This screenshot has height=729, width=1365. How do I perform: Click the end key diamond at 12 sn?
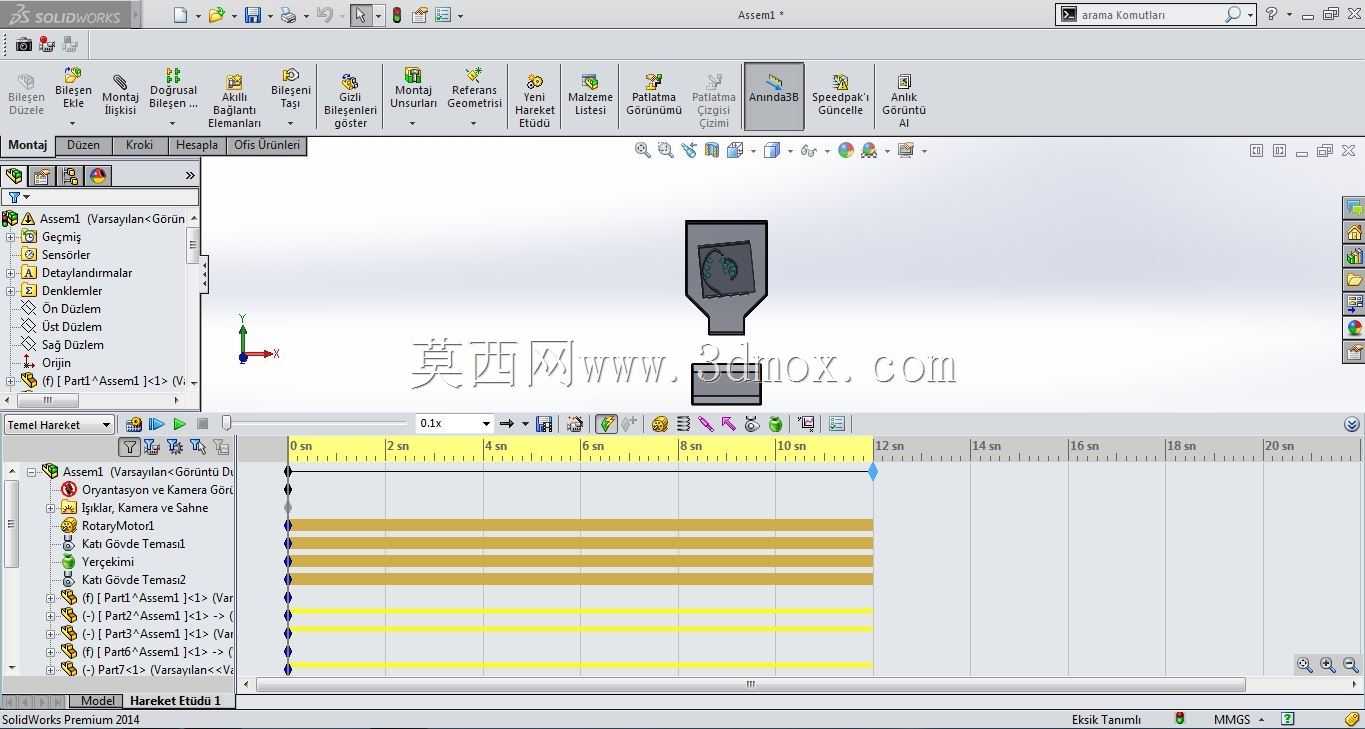pos(873,471)
